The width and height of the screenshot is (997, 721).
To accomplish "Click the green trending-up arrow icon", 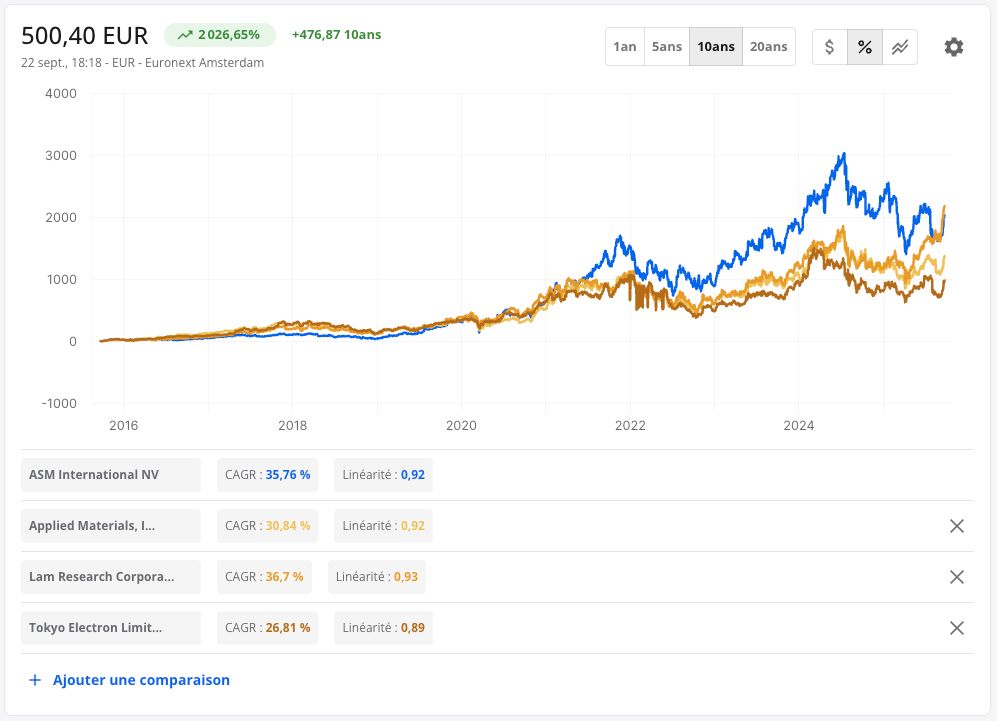I will [x=185, y=35].
